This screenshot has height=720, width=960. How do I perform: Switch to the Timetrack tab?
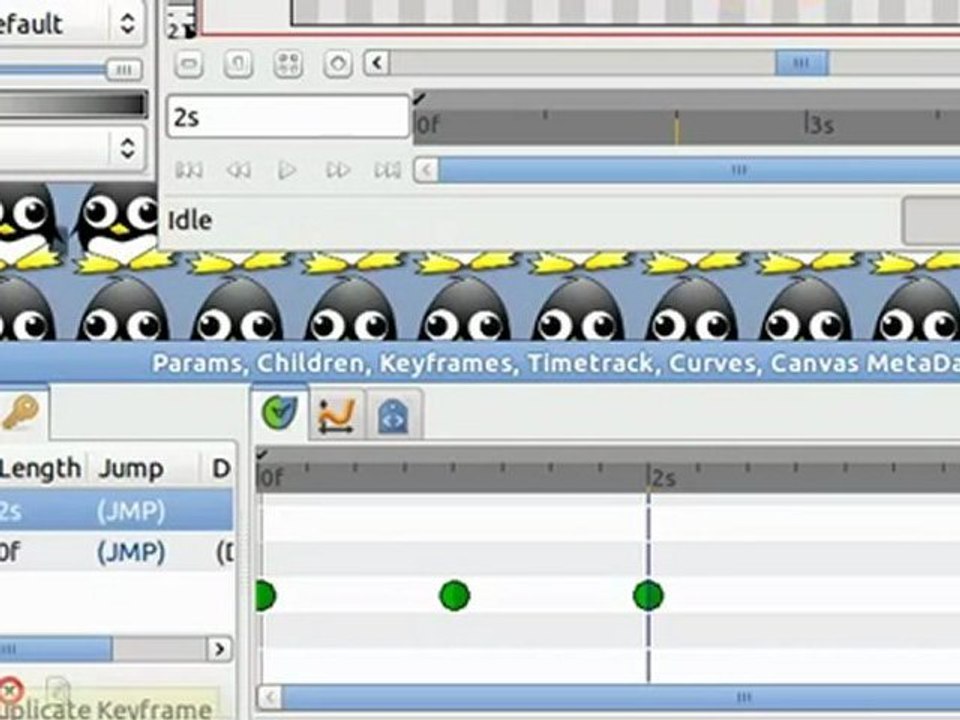pyautogui.click(x=279, y=413)
